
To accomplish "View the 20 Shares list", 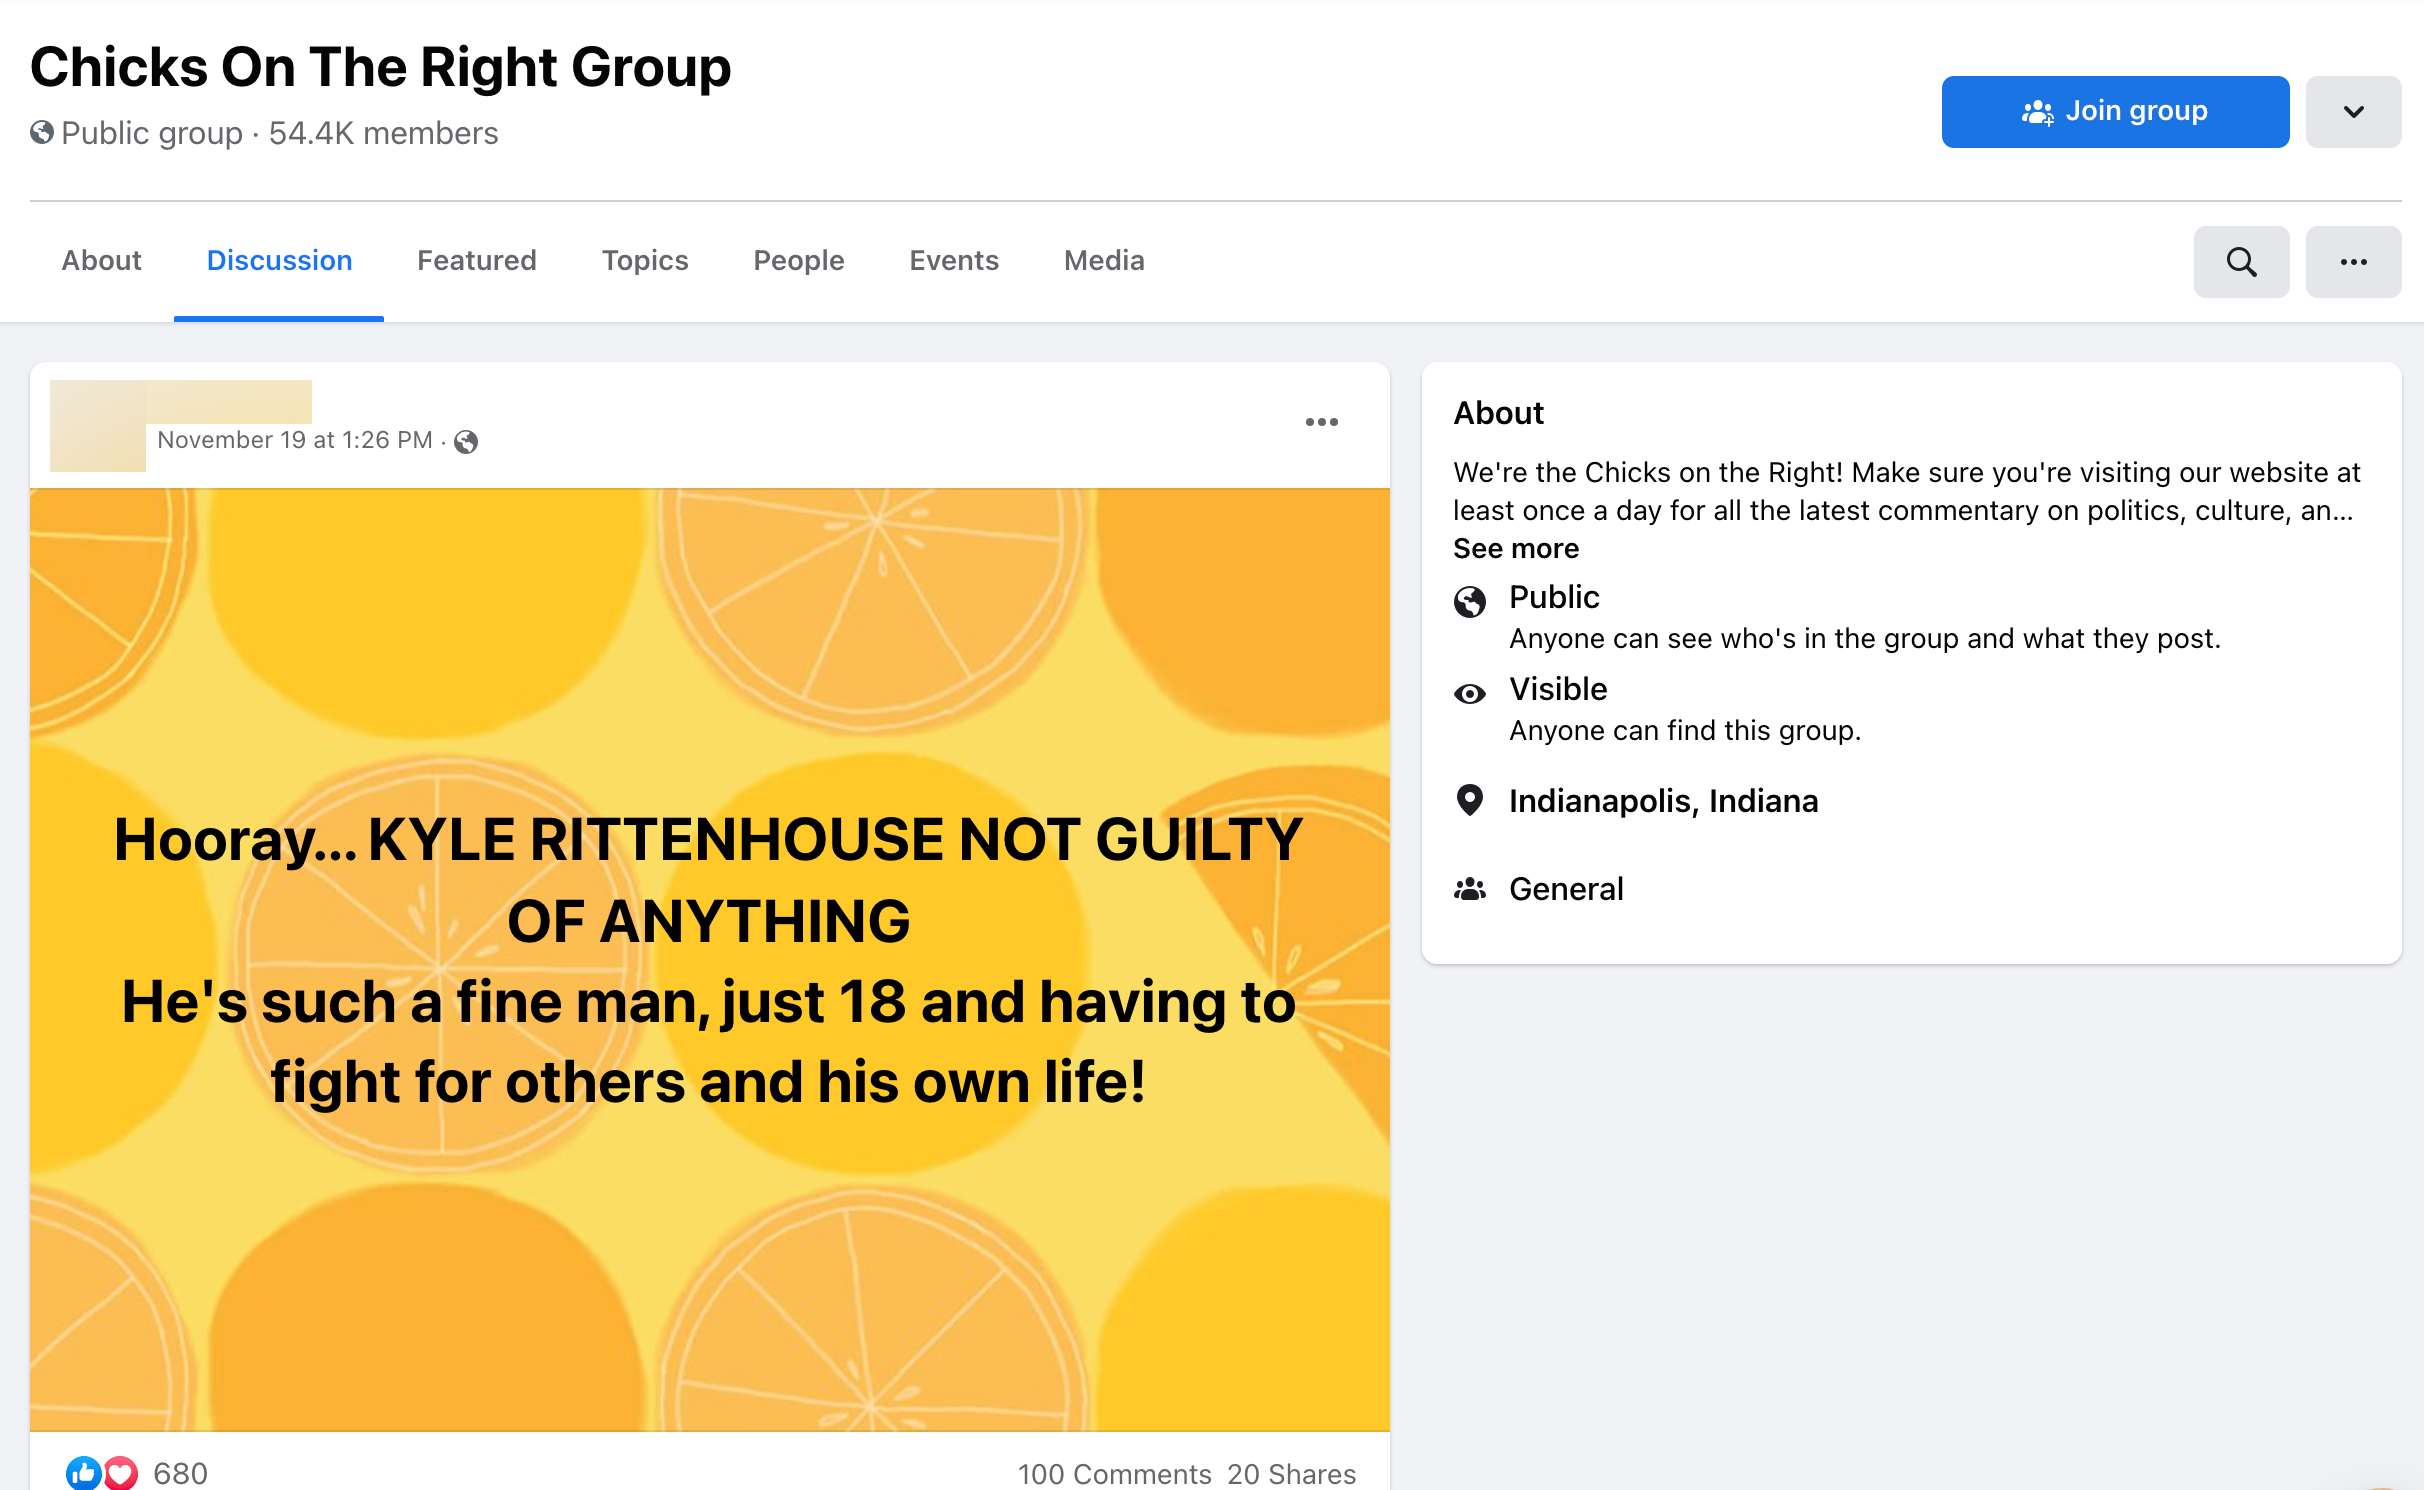I will 1291,1473.
